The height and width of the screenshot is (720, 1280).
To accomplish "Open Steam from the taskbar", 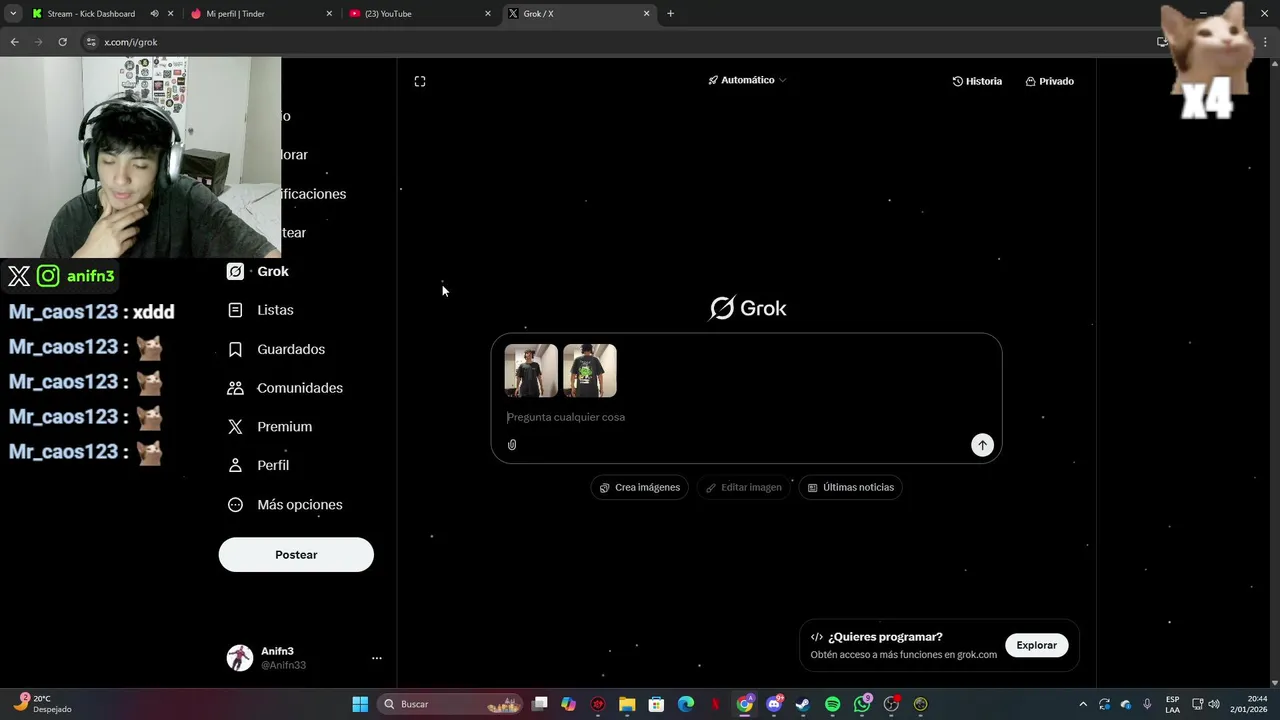I will tap(803, 704).
